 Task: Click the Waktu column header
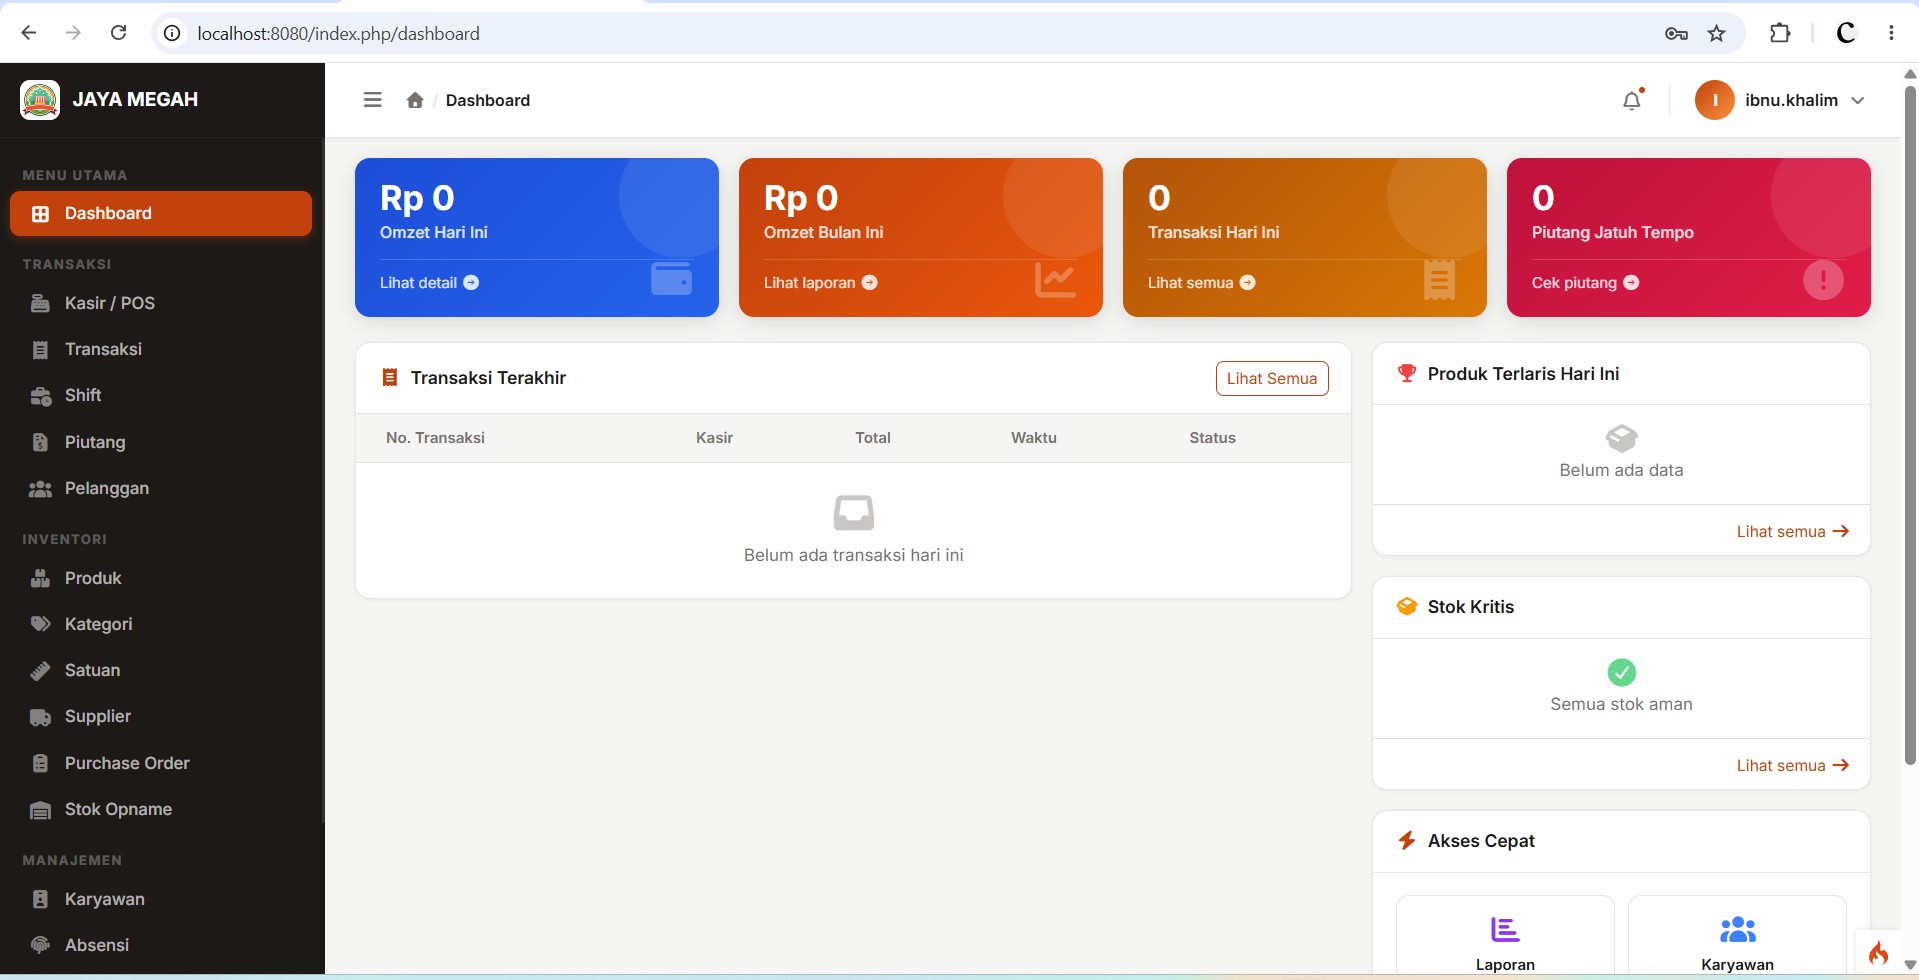coord(1033,438)
